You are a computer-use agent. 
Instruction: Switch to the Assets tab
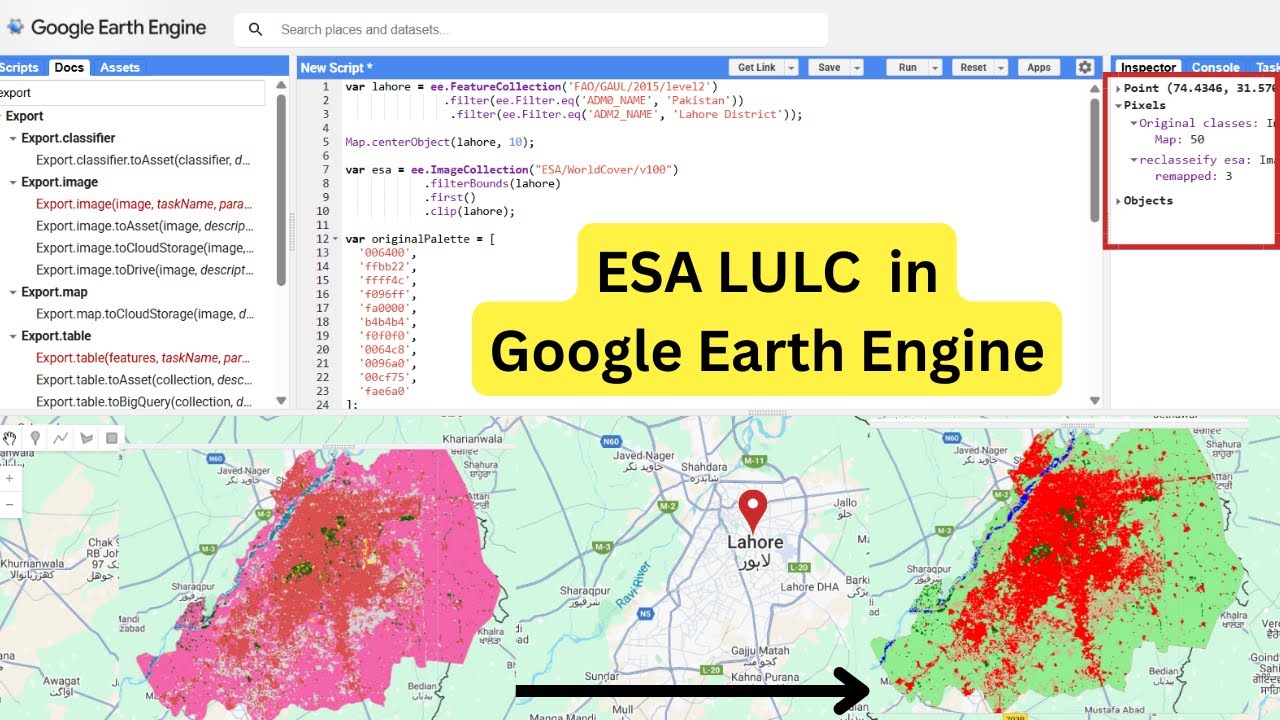(x=120, y=67)
